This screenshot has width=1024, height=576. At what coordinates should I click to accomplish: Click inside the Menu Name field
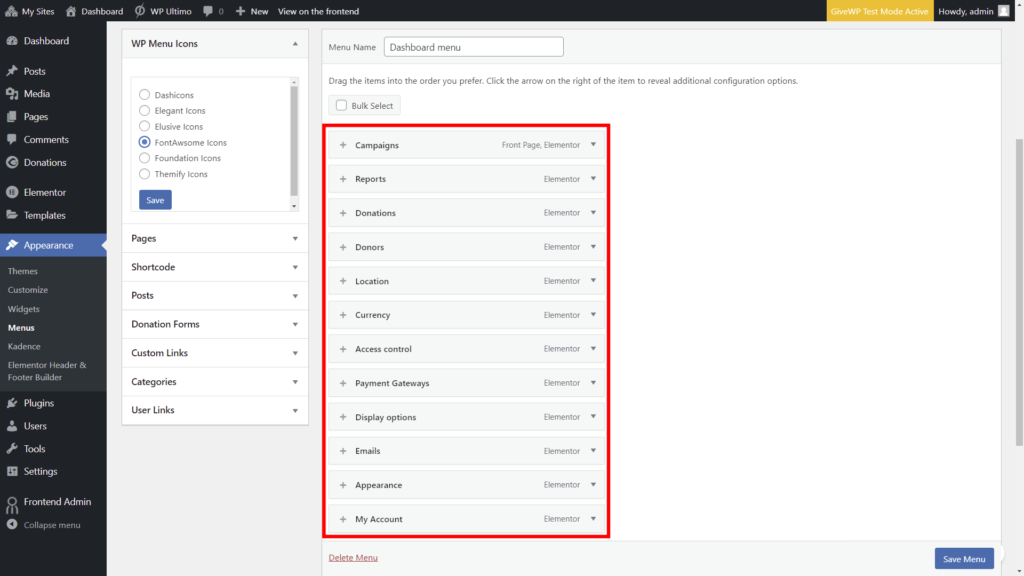[472, 46]
